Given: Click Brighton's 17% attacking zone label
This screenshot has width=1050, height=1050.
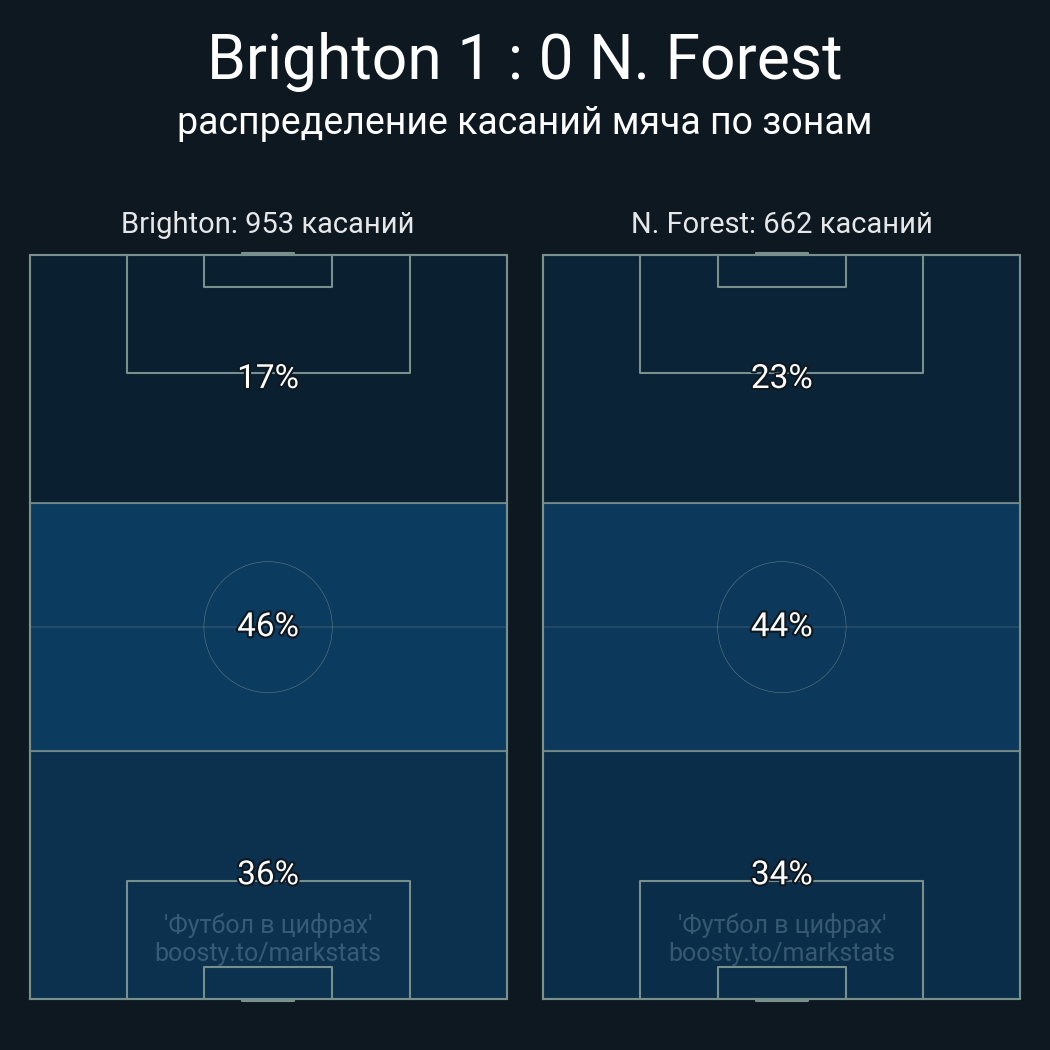Looking at the screenshot, I should 268,377.
